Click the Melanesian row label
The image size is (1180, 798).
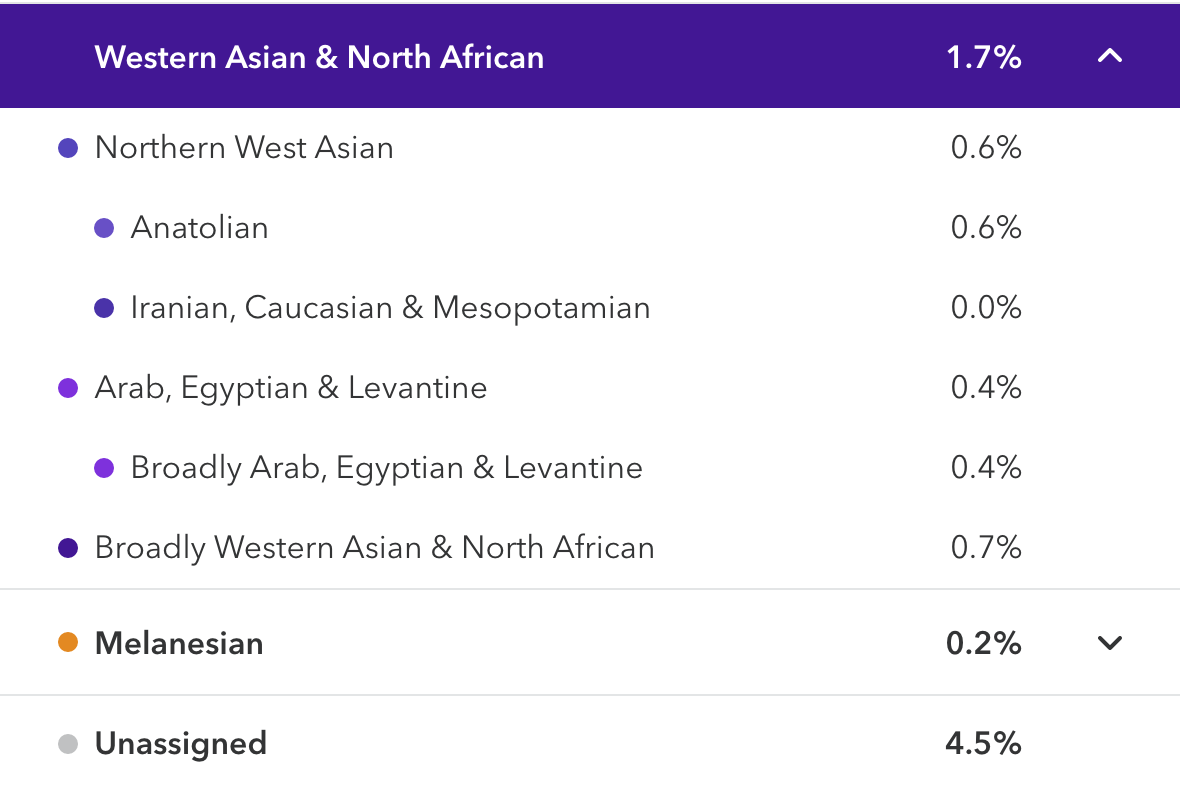(179, 643)
